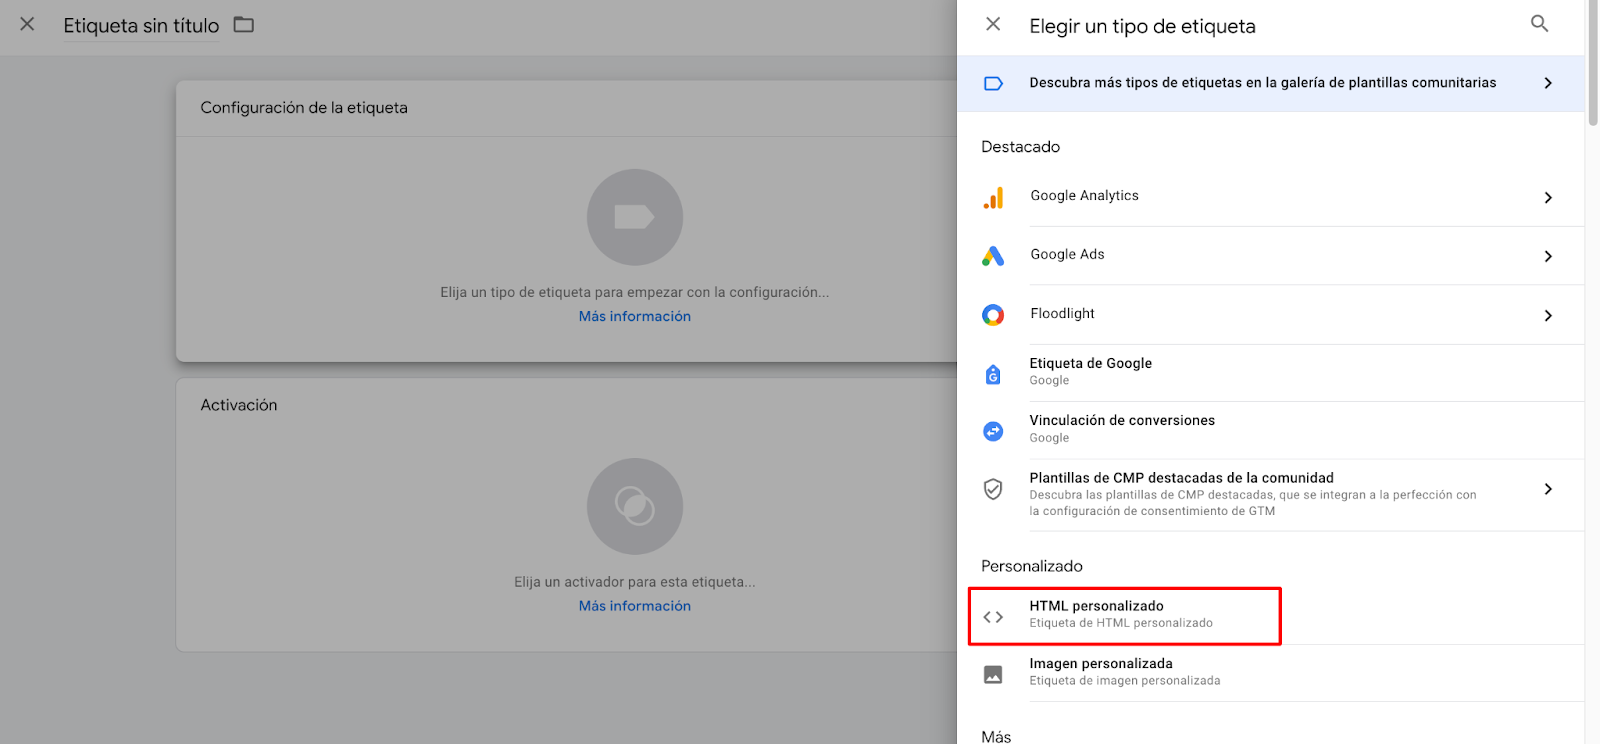Click the tag icon in community gallery banner
Viewport: 1600px width, 744px height.
993,84
